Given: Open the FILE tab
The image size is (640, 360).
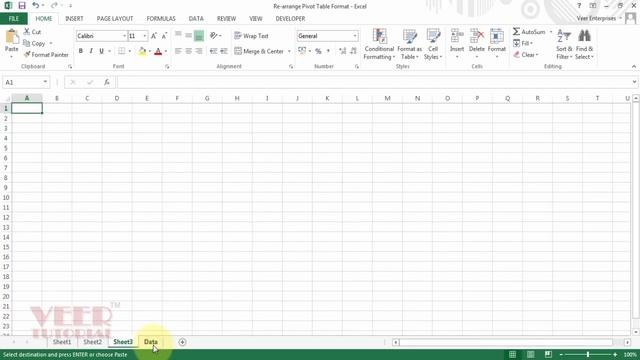Looking at the screenshot, I should 14,19.
